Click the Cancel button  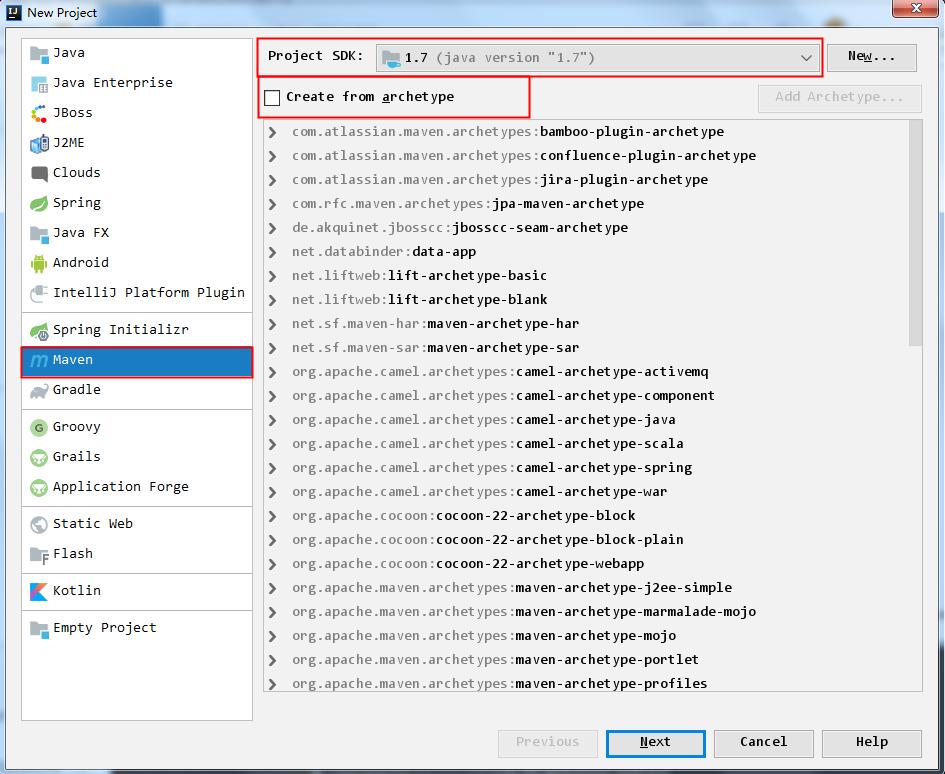pyautogui.click(x=764, y=743)
